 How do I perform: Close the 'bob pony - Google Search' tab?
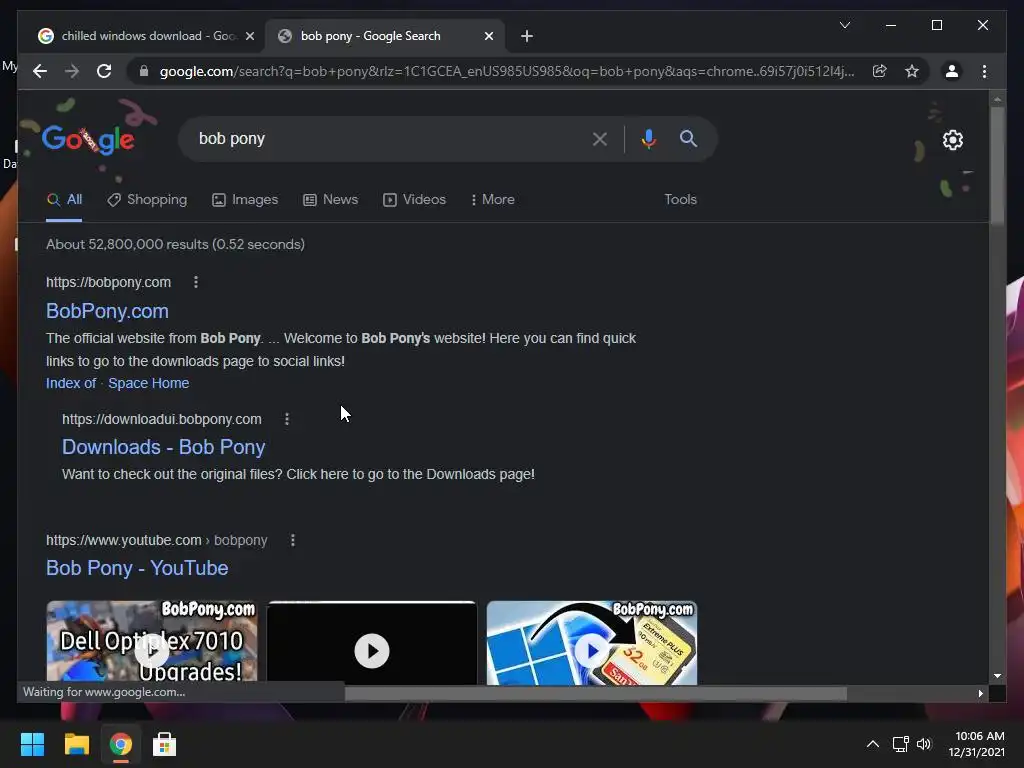488,36
